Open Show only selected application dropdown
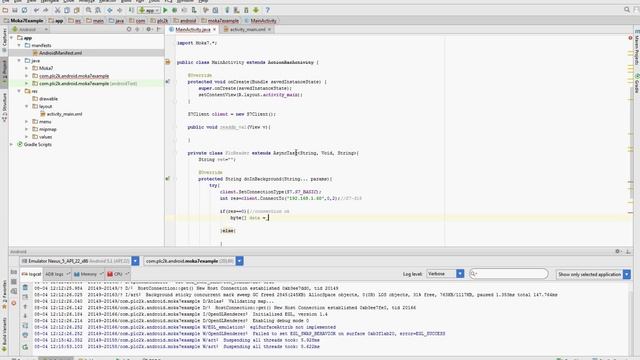 point(627,274)
